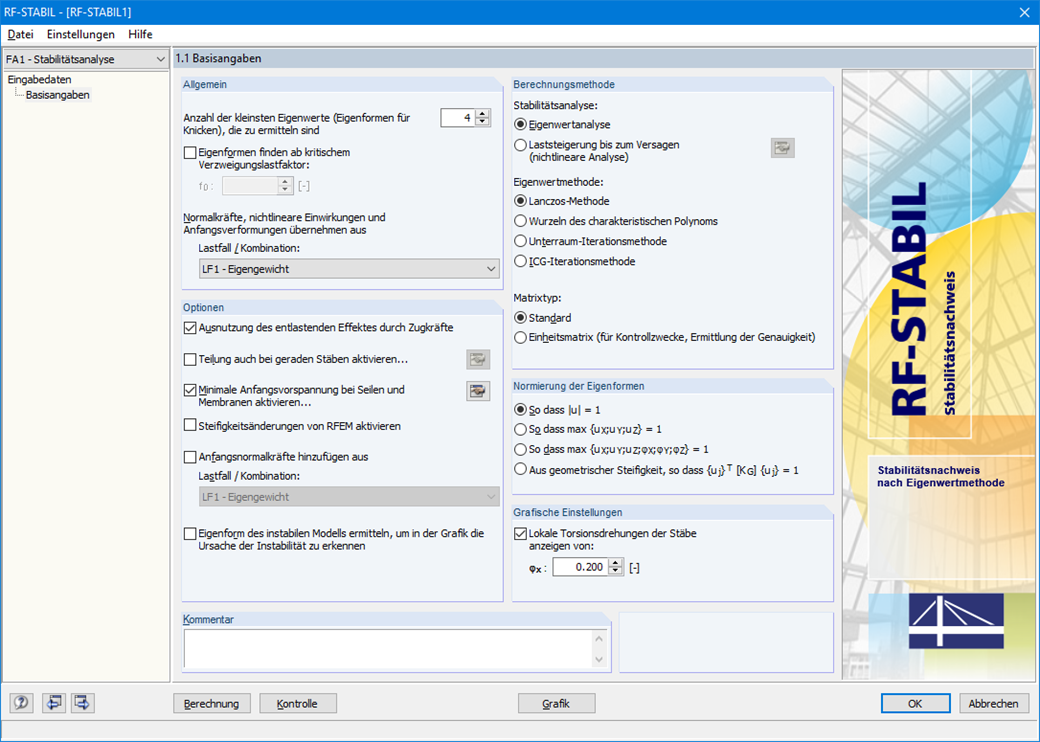This screenshot has height=742, width=1040.
Task: Select Eigenwertanalyse radio option
Action: click(521, 125)
